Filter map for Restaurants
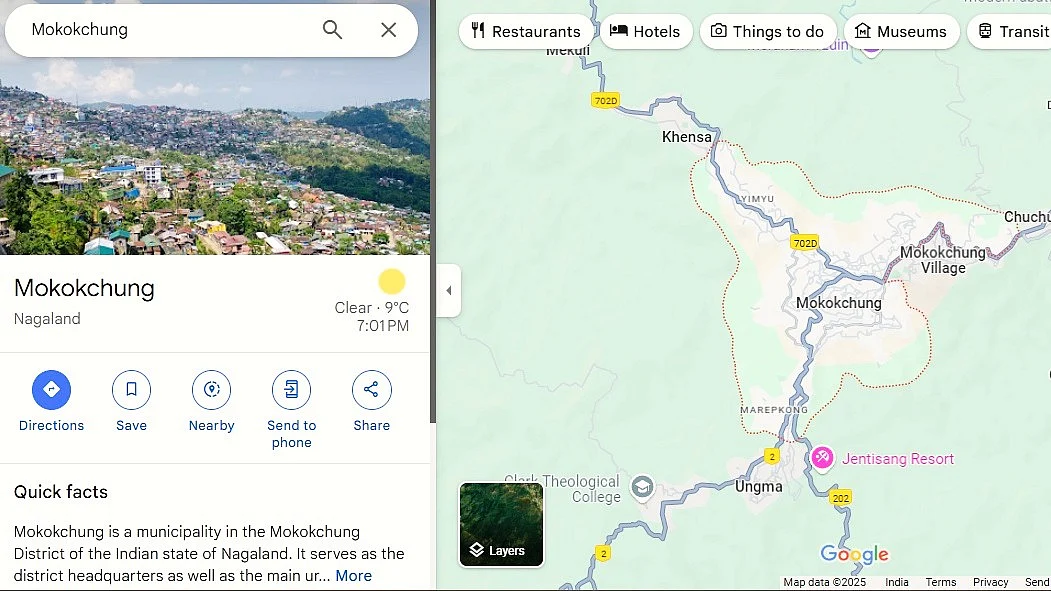 [x=526, y=31]
